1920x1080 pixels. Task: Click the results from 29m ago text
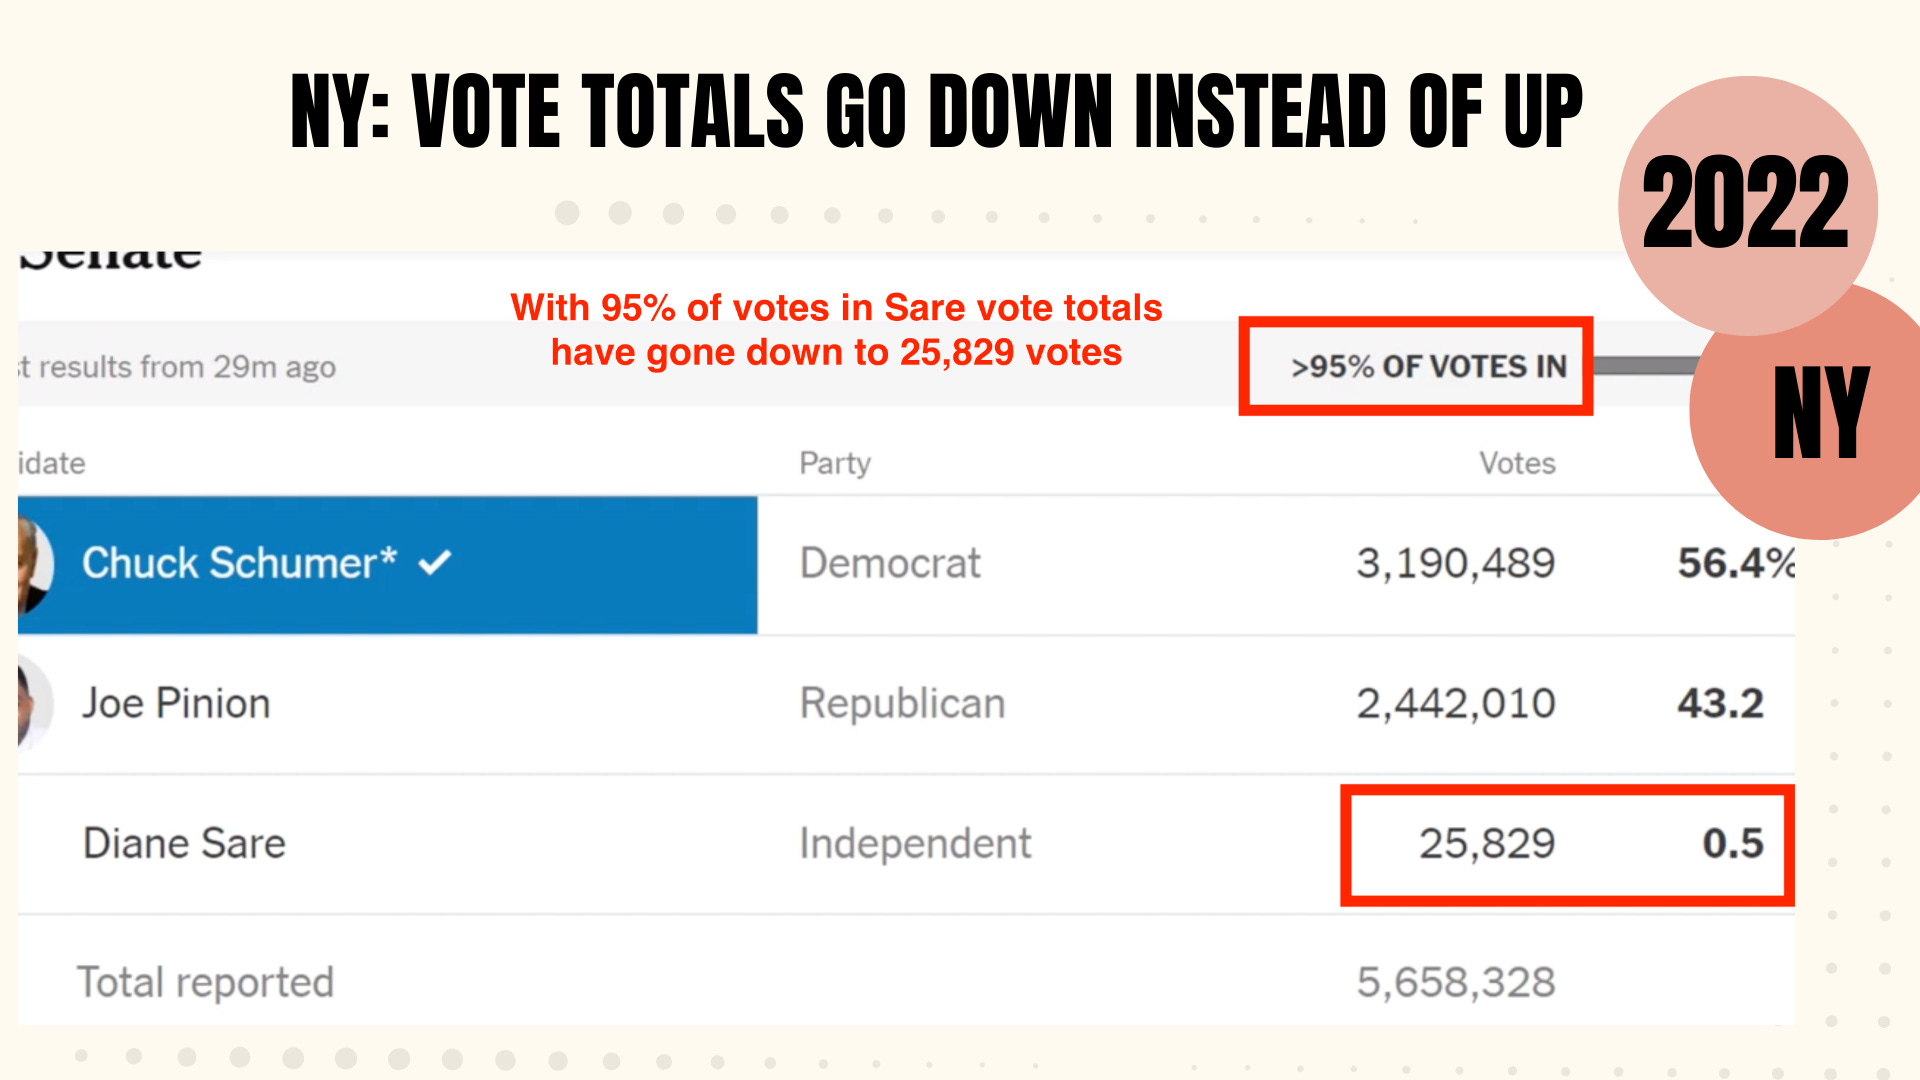coord(177,367)
